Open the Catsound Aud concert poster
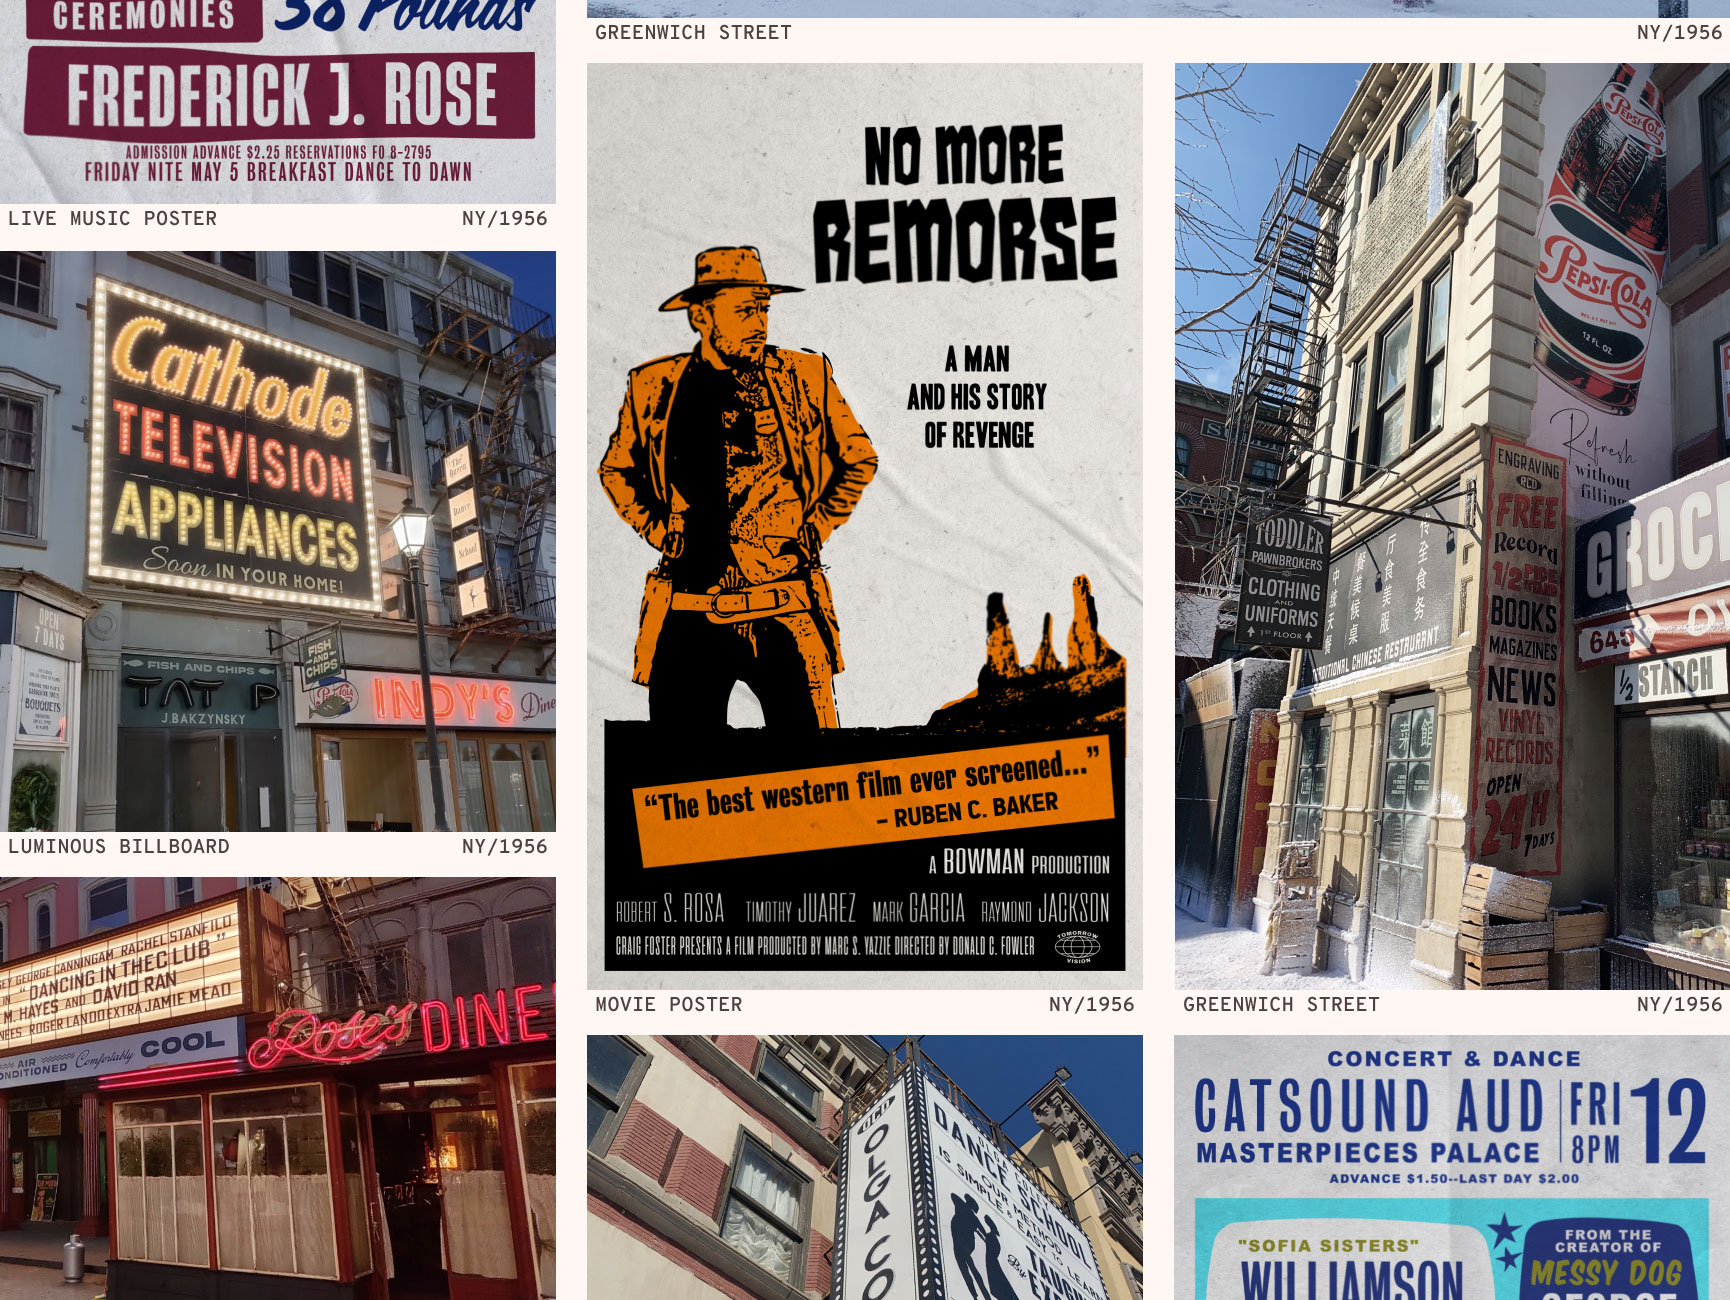The width and height of the screenshot is (1730, 1300). [1452, 1168]
